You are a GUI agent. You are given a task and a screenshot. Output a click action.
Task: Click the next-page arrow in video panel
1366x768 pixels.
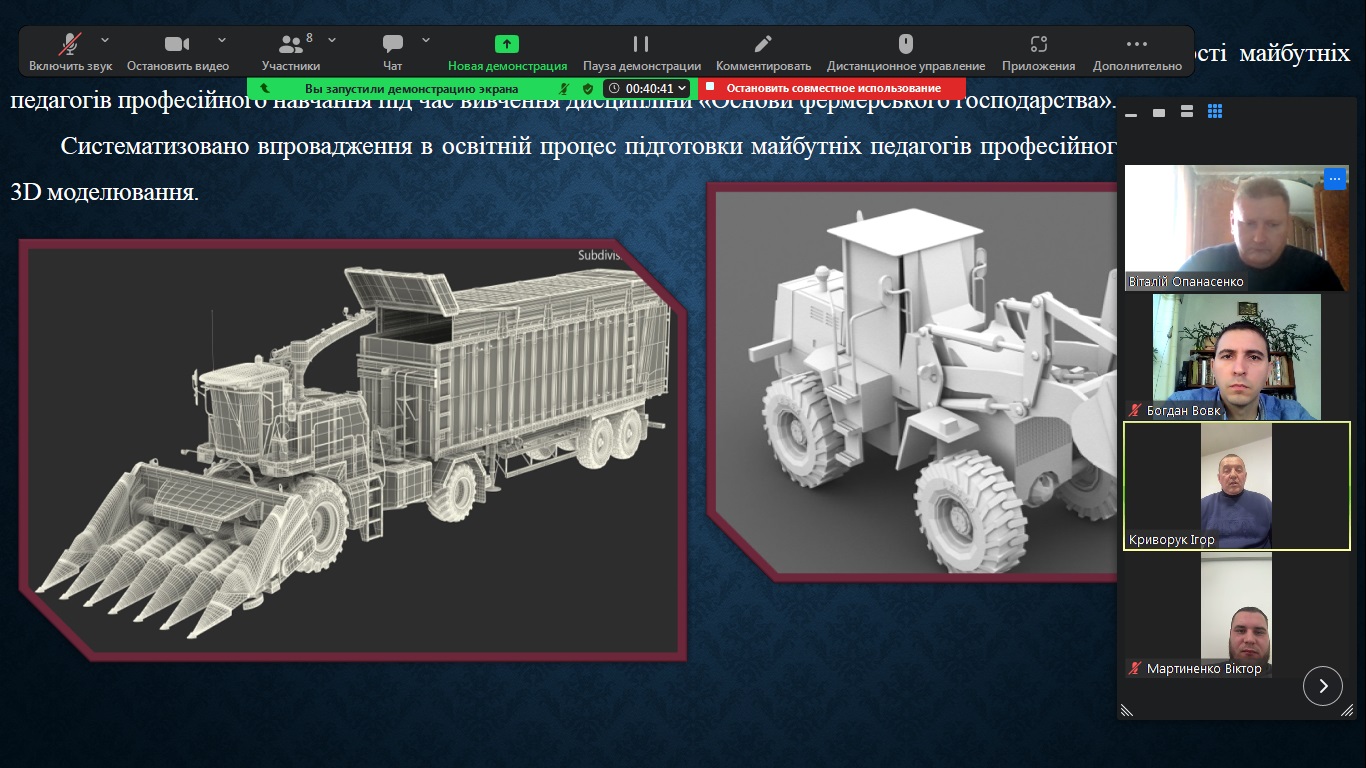(x=1323, y=686)
